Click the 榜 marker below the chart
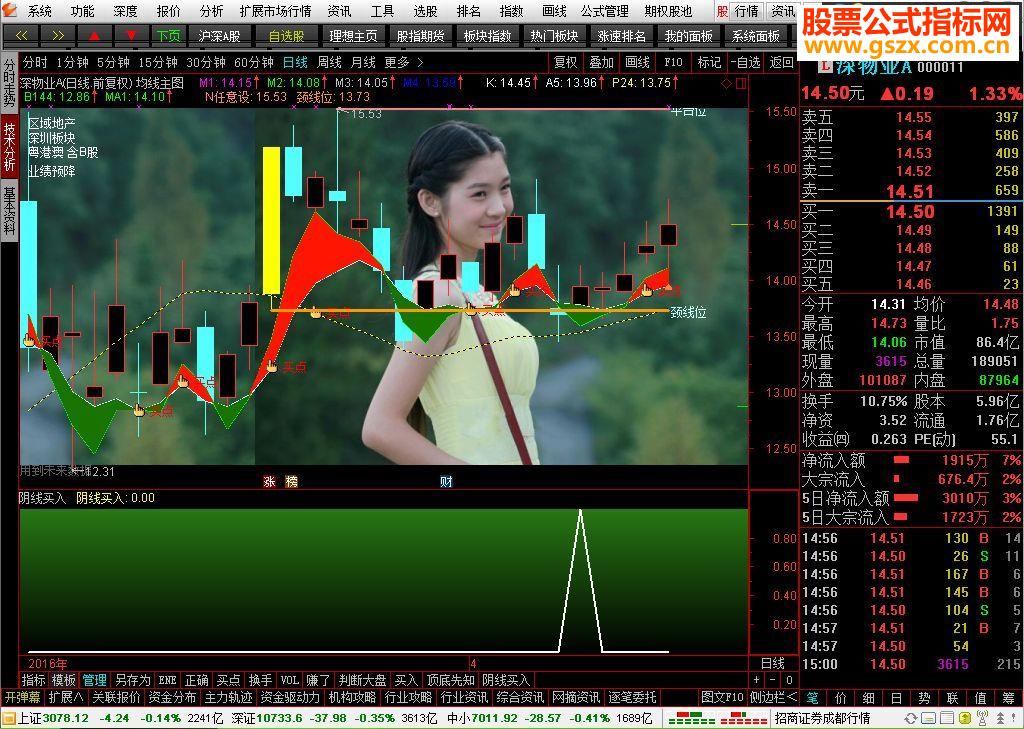 (x=291, y=482)
